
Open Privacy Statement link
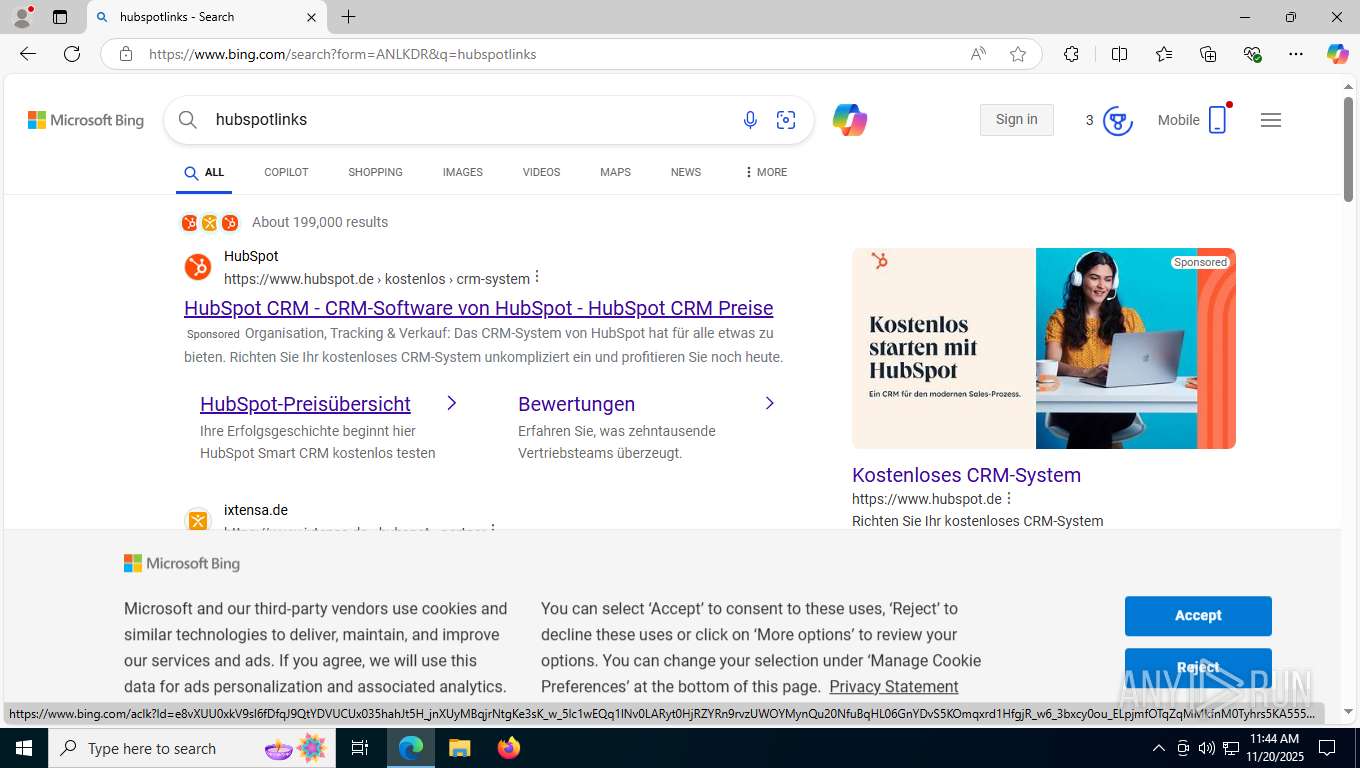[894, 686]
